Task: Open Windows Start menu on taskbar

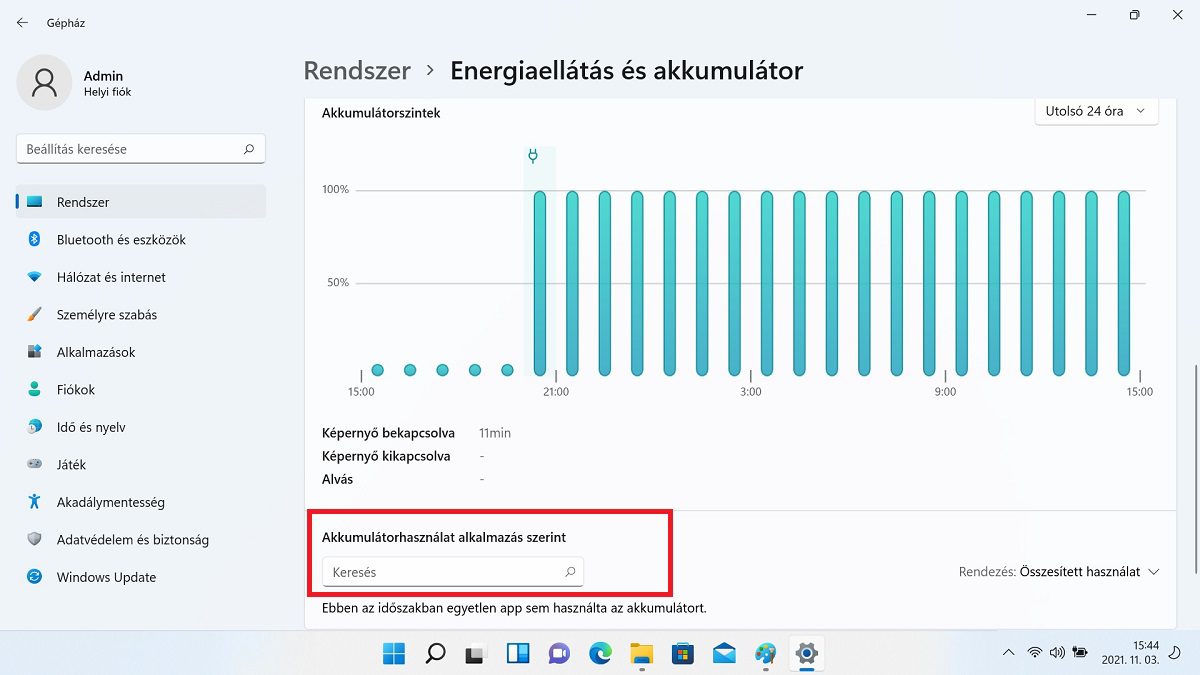Action: tap(394, 653)
